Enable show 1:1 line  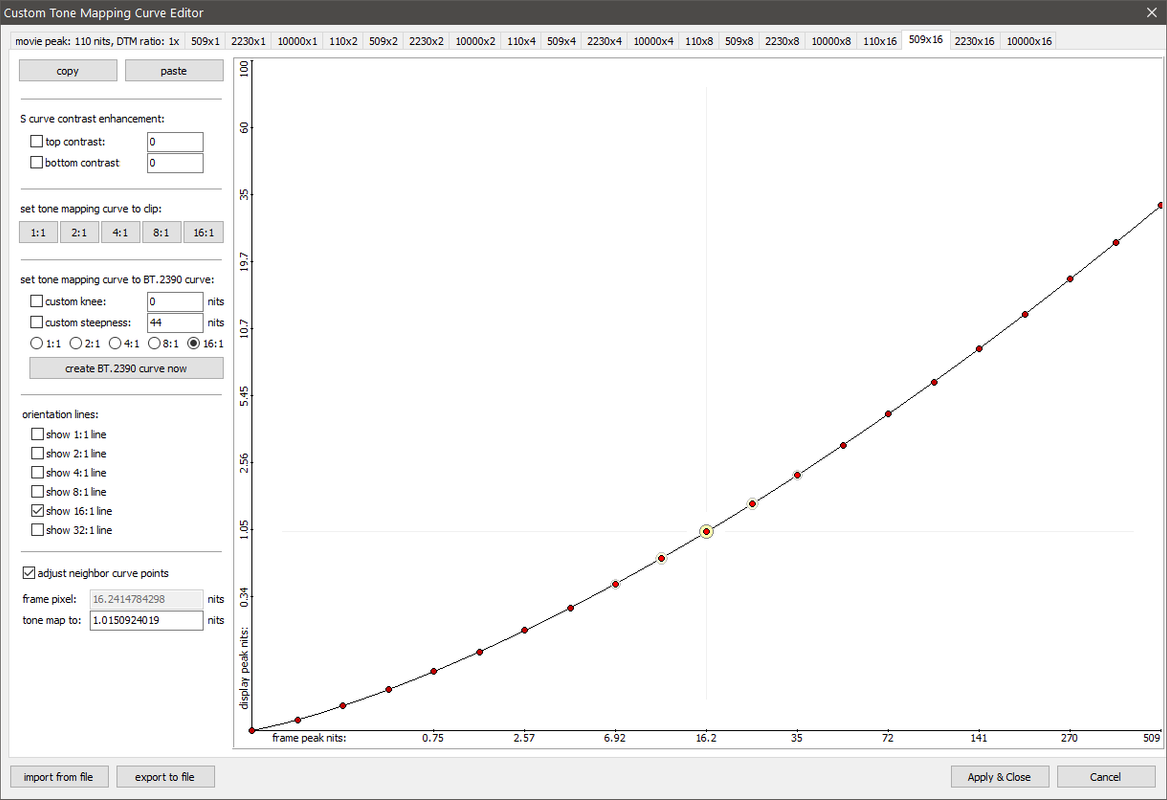click(x=37, y=434)
